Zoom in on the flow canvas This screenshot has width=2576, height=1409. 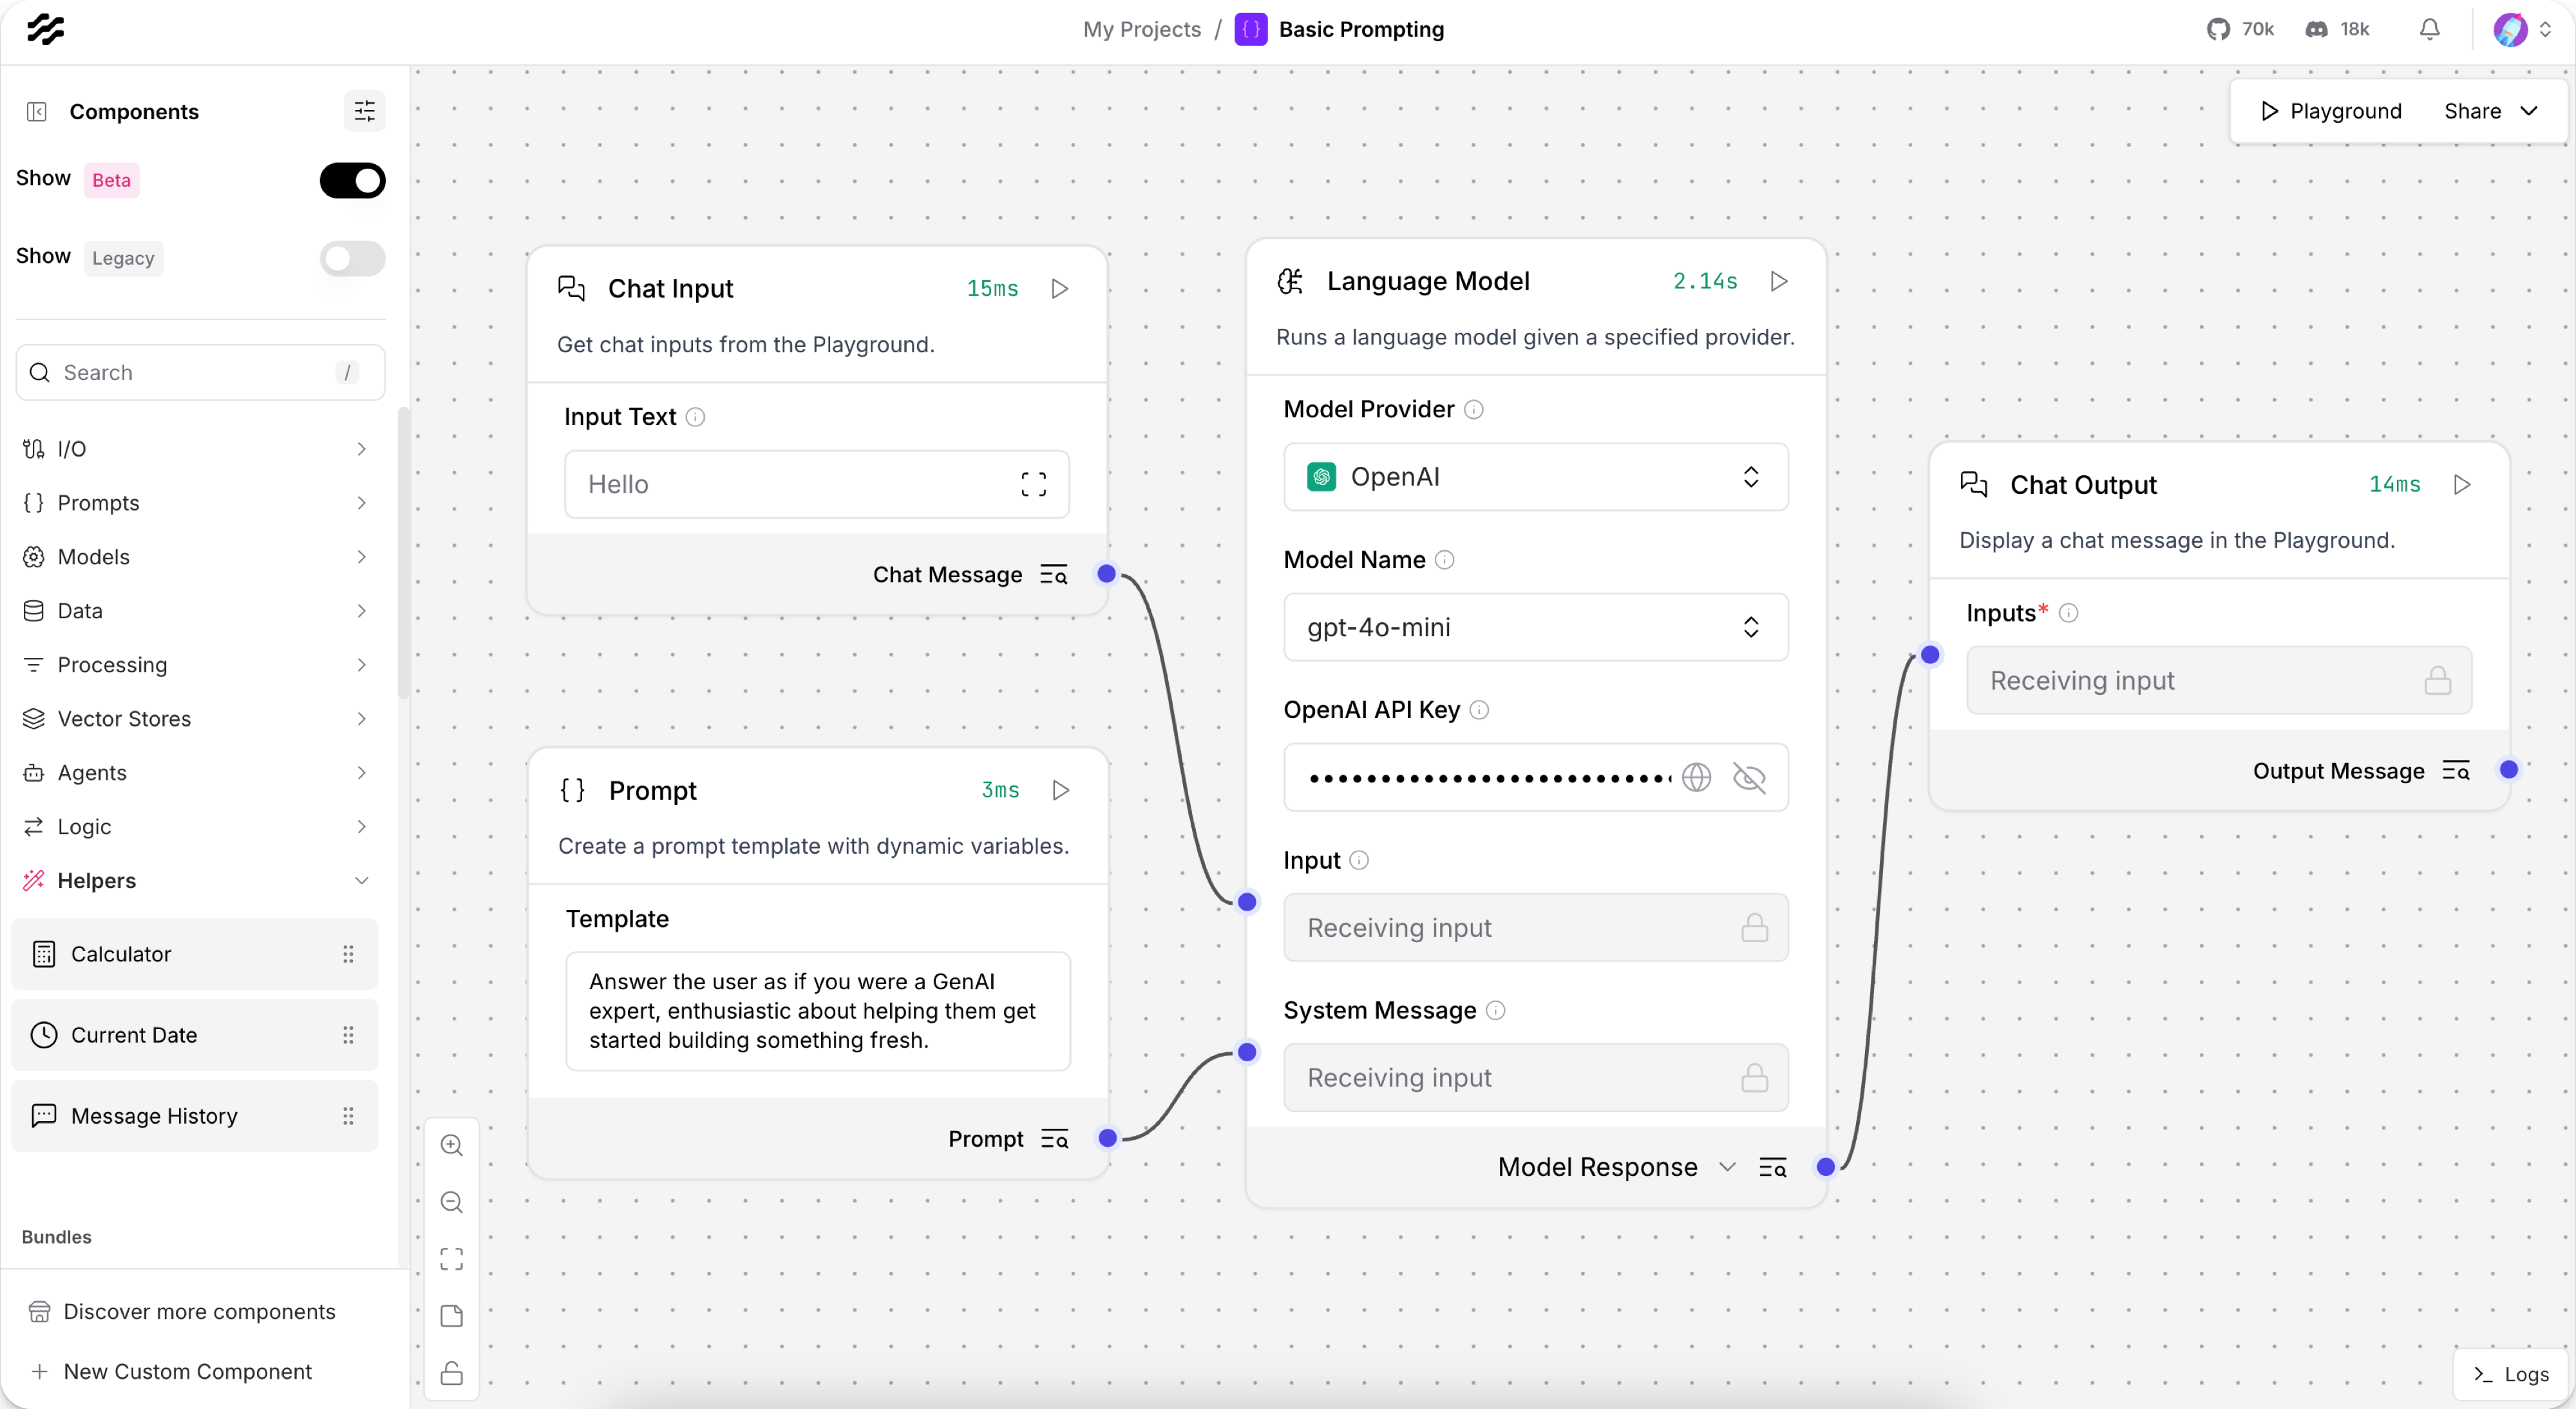tap(451, 1145)
